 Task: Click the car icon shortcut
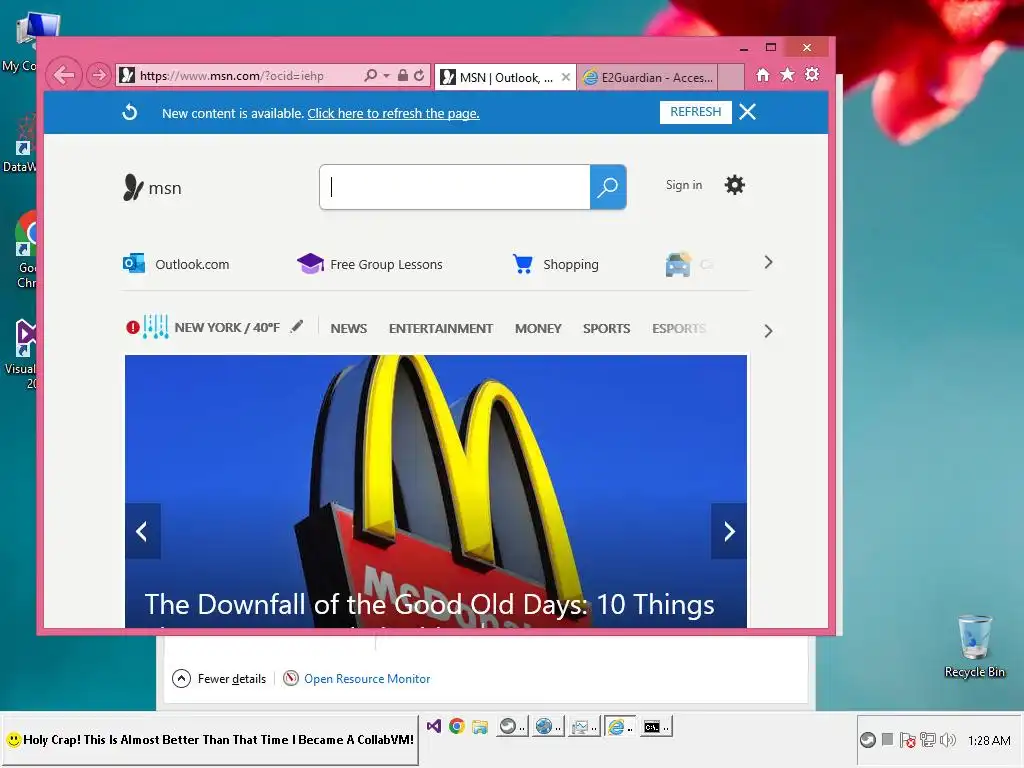click(x=679, y=264)
